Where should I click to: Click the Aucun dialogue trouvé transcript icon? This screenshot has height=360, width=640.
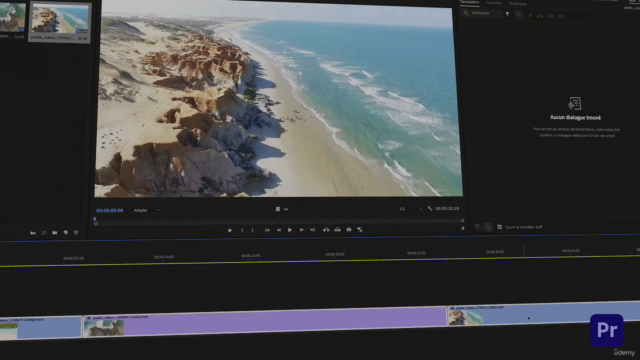(x=575, y=103)
